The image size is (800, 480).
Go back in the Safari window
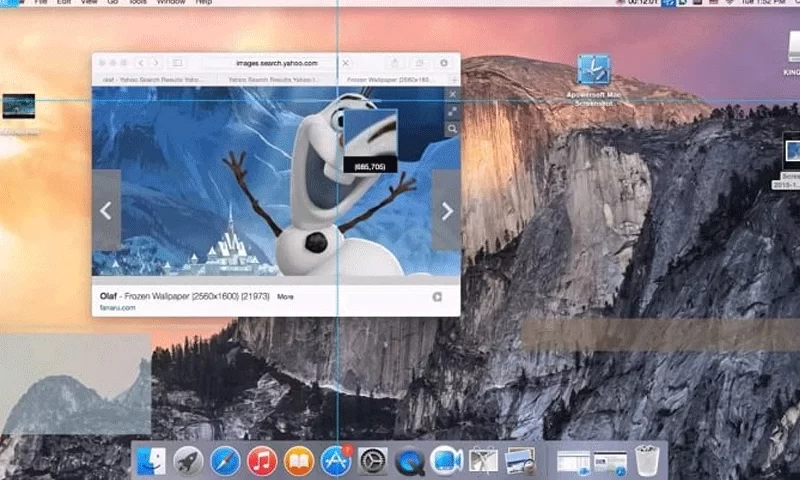[x=140, y=63]
